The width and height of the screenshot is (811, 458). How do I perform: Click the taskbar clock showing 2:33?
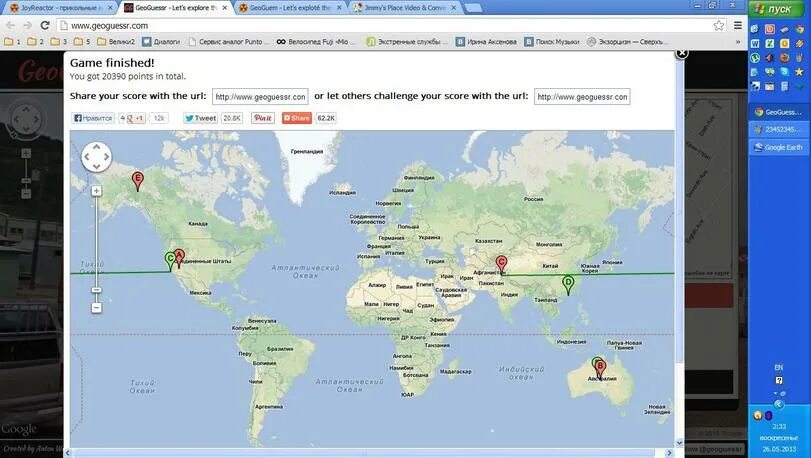(x=779, y=426)
